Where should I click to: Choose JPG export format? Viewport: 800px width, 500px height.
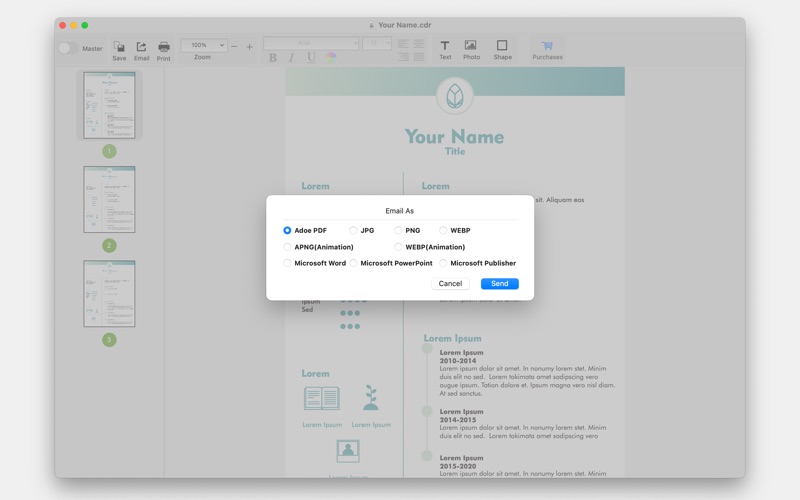pos(362,231)
